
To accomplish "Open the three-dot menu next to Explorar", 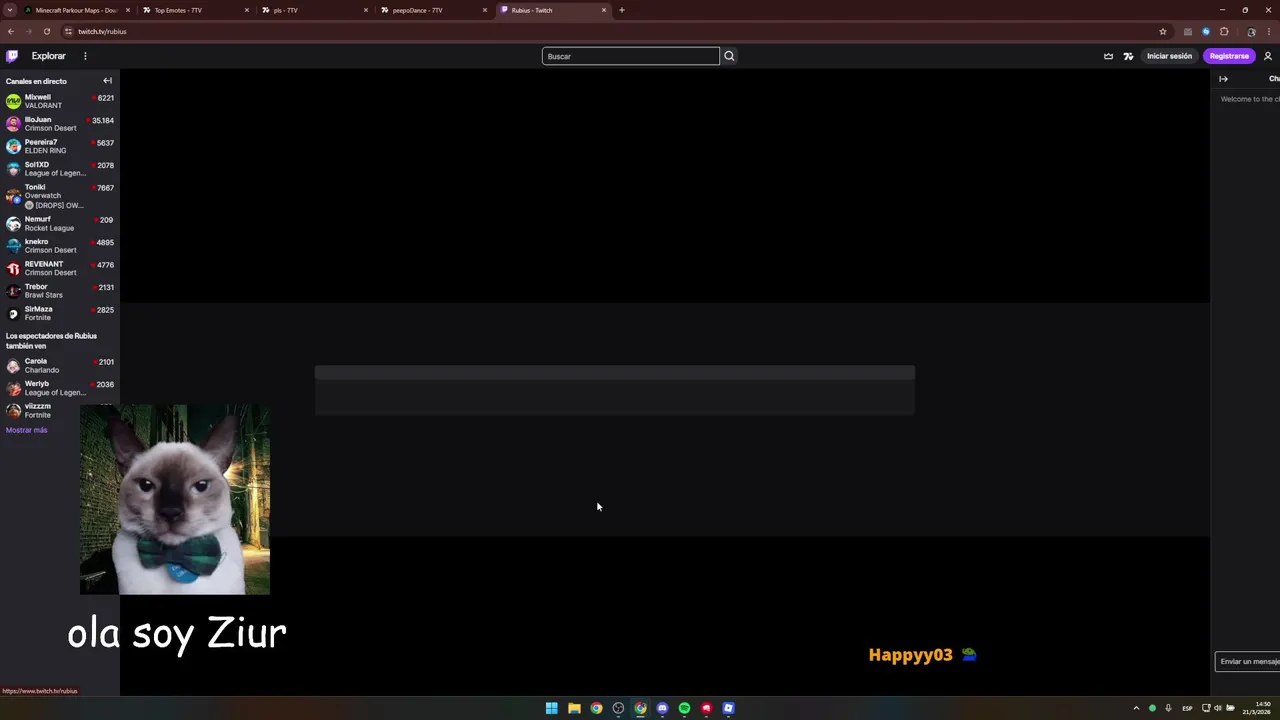I will pyautogui.click(x=85, y=56).
